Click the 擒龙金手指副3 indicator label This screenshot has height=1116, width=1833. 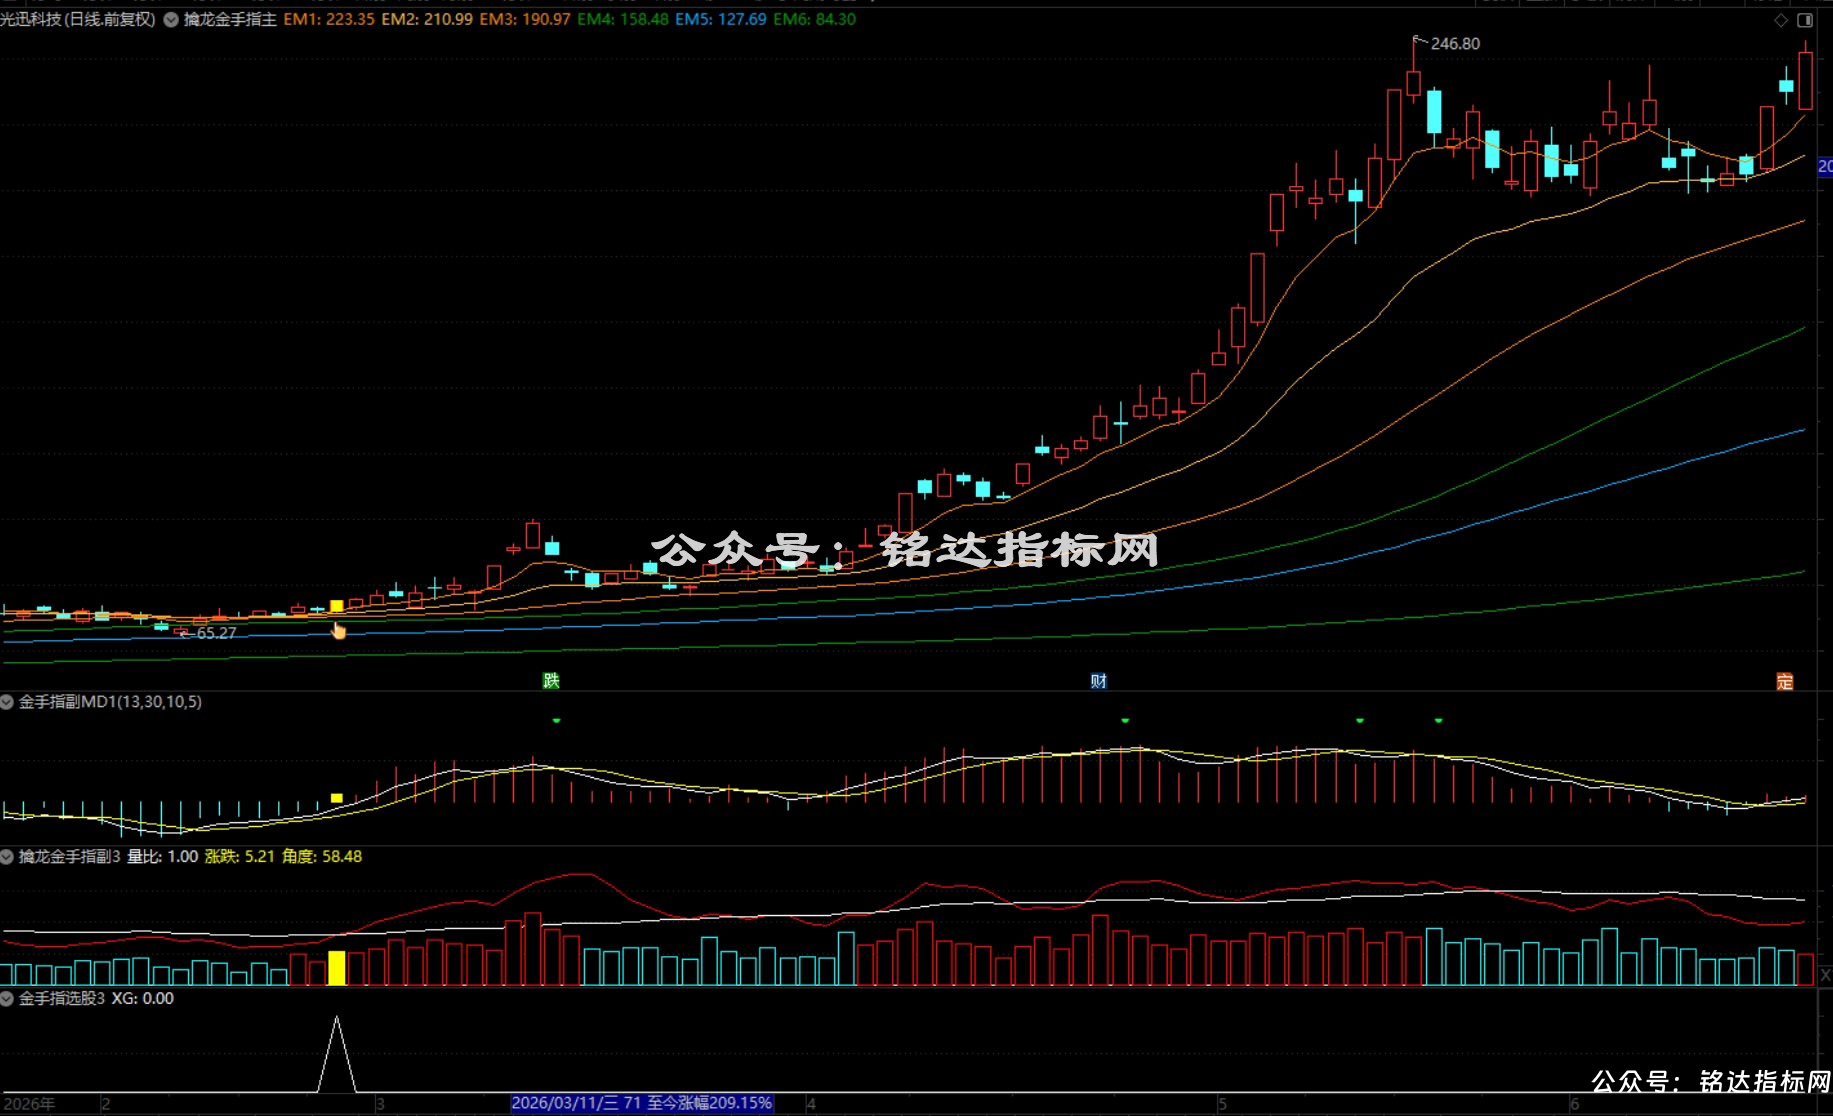pos(70,857)
